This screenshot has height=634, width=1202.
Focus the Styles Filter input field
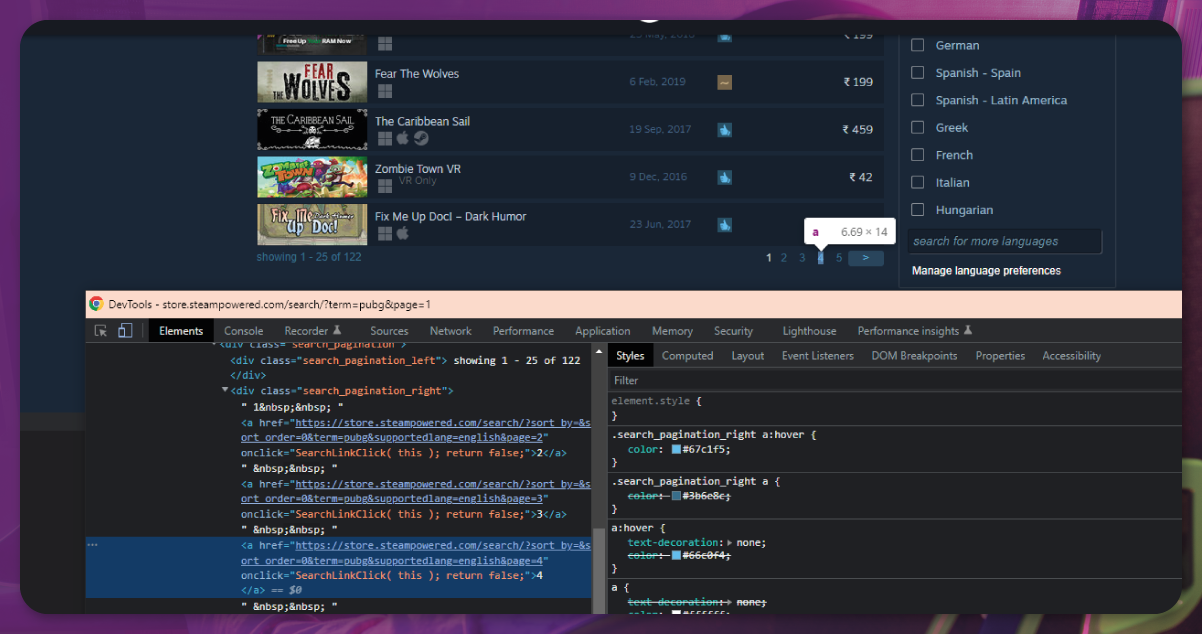894,381
